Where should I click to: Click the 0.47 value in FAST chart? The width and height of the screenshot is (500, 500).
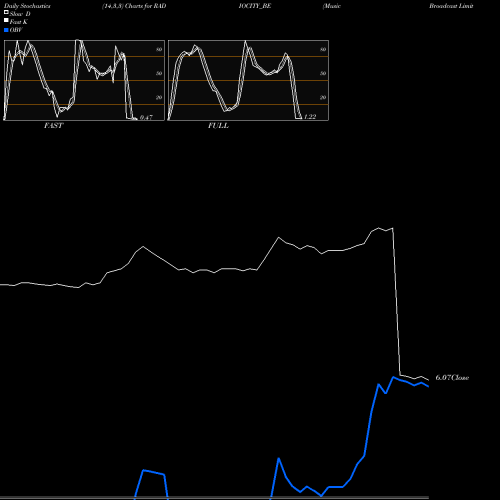click(x=146, y=117)
